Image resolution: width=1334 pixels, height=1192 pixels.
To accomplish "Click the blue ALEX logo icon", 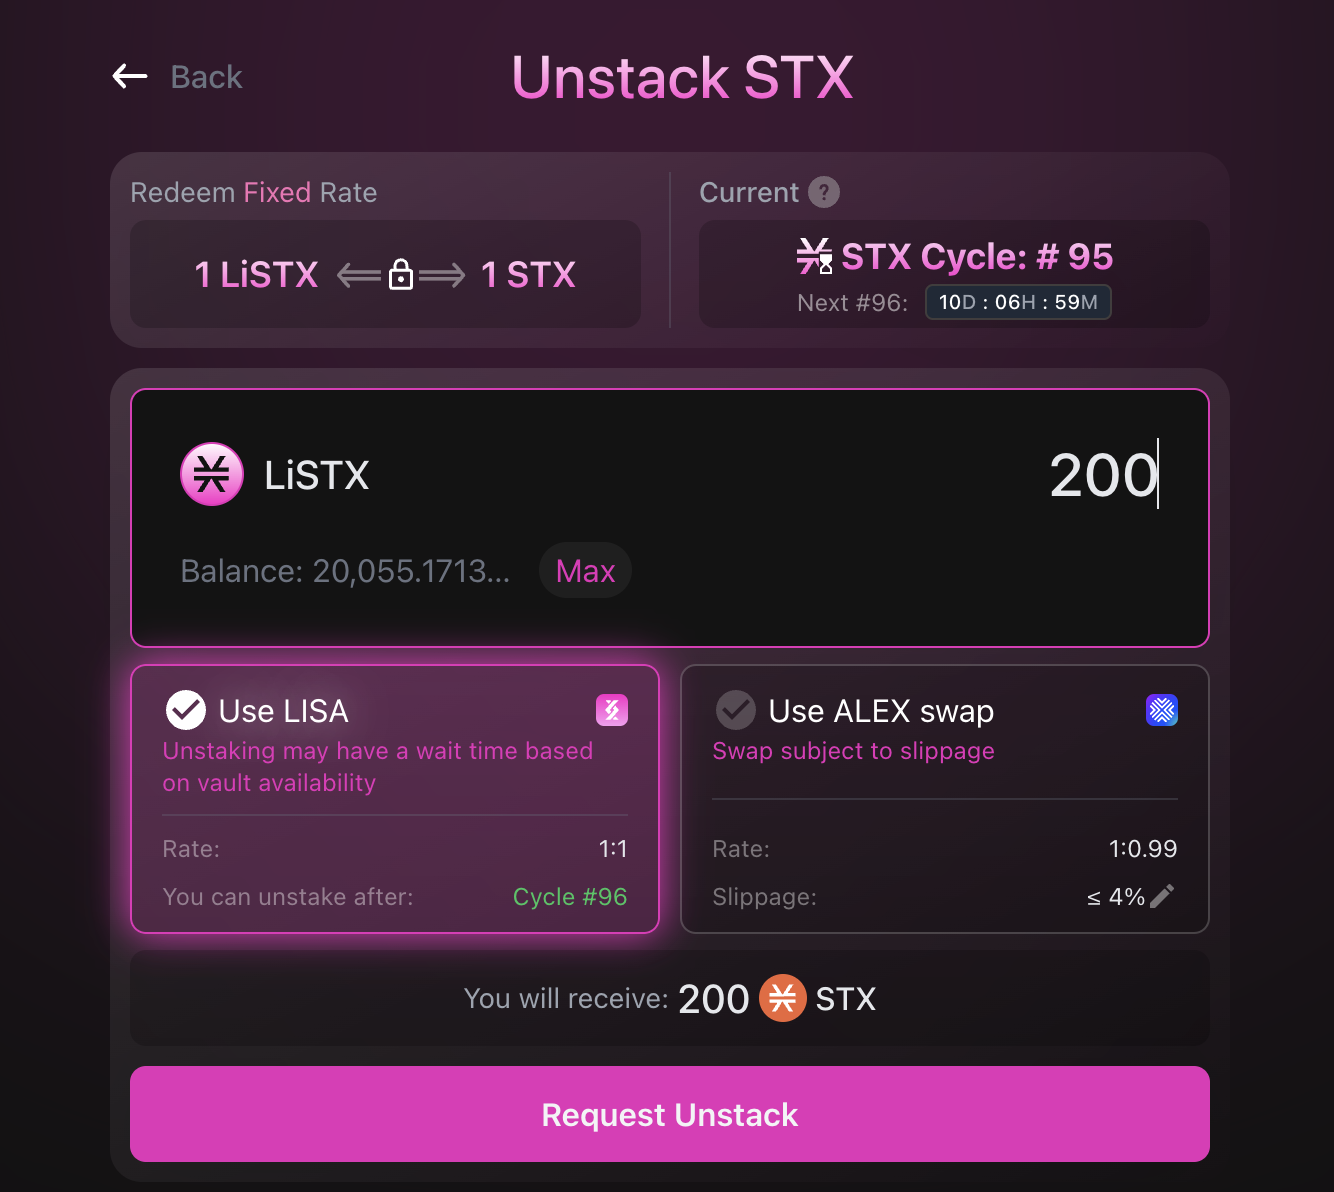I will point(1161,710).
